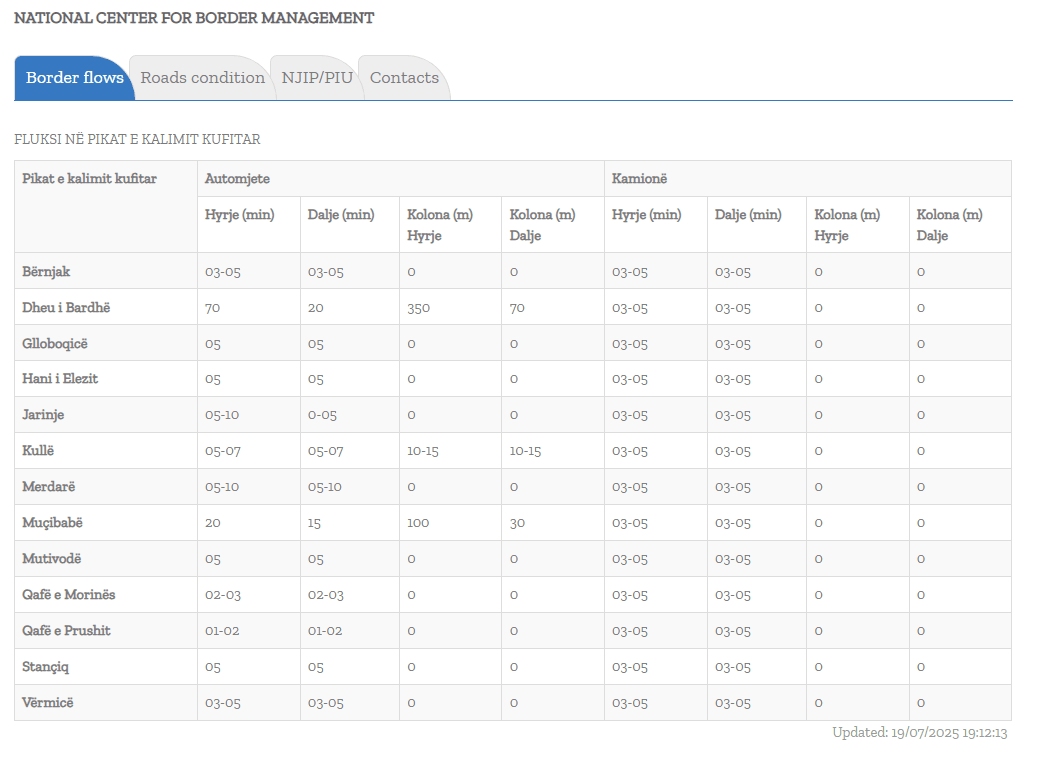Select the Bërnjak row label
Screen dimensions: 1043x757
46,272
